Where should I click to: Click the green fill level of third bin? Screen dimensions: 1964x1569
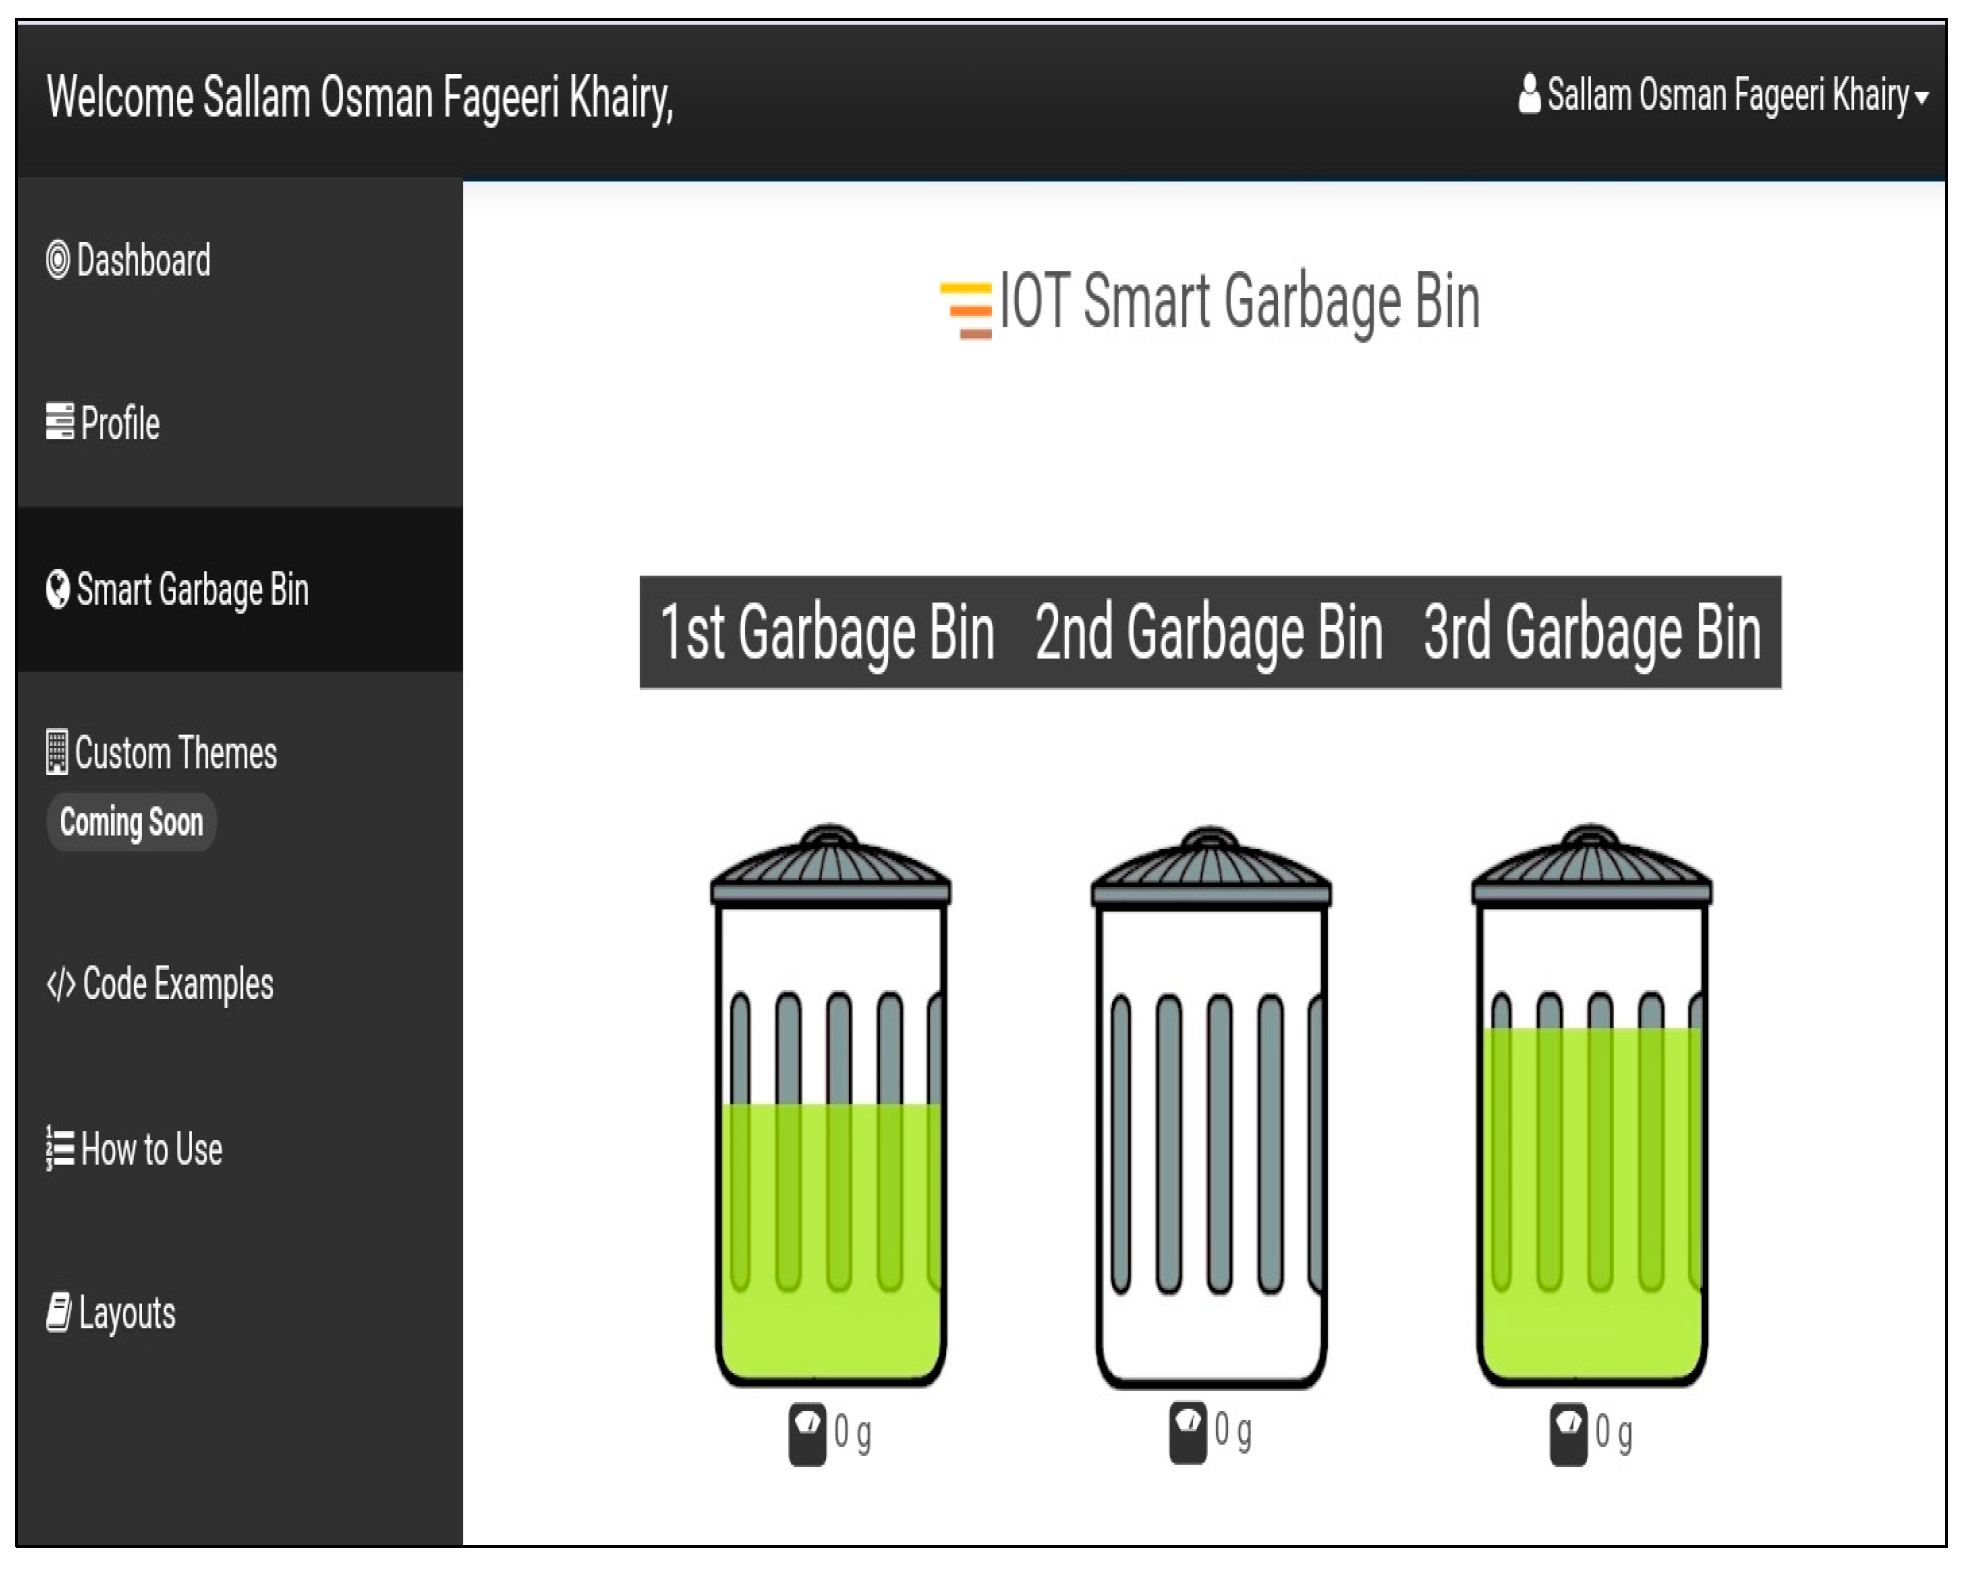point(1591,1200)
